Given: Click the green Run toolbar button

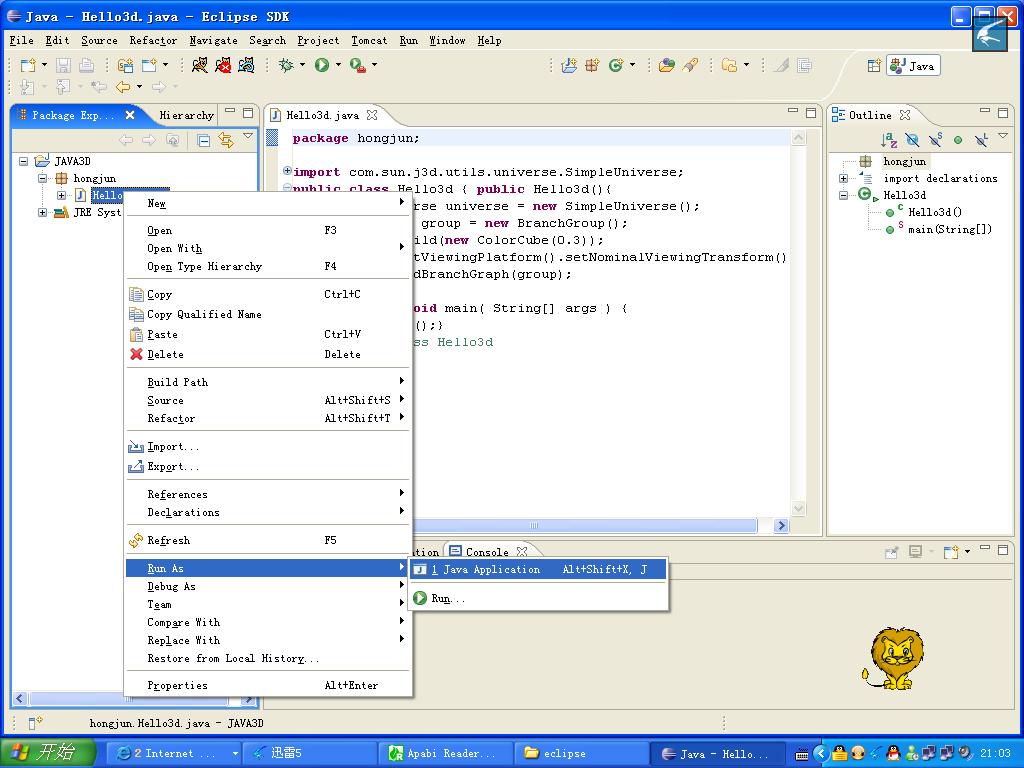Looking at the screenshot, I should click(x=322, y=65).
